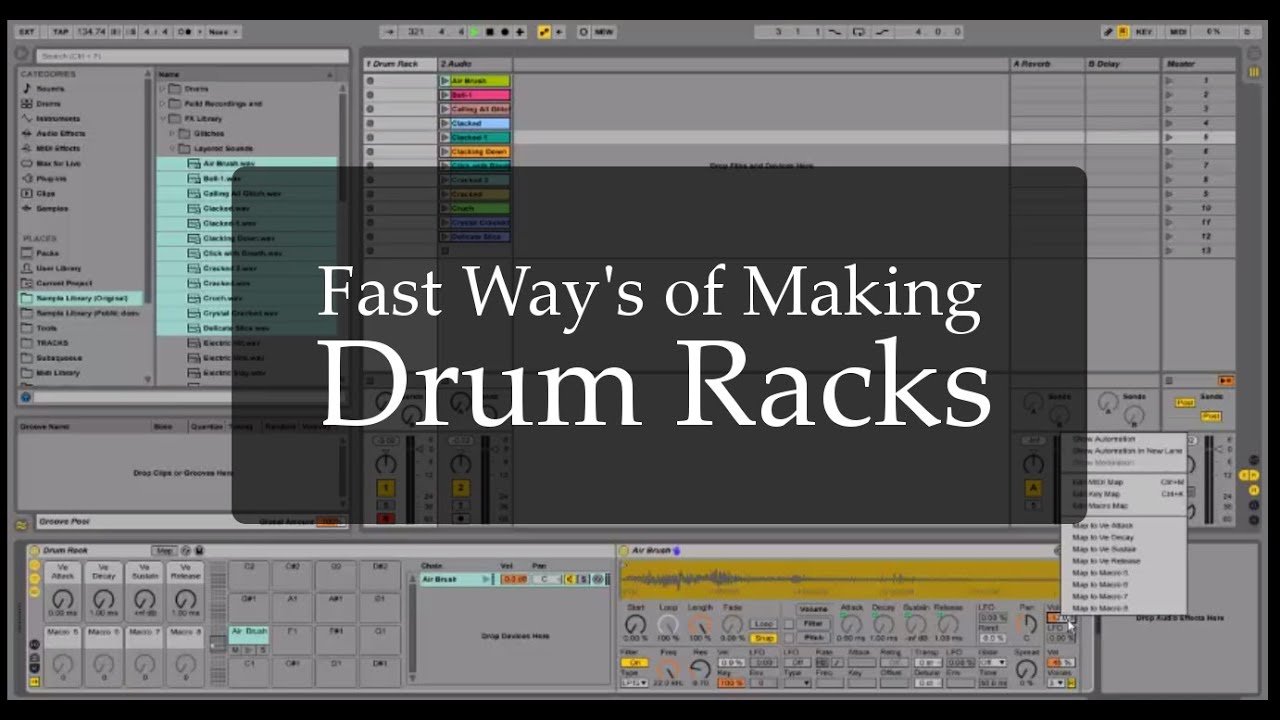The width and height of the screenshot is (1280, 720).
Task: Select the C2 pad in the Drum Rack
Action: pos(249,577)
